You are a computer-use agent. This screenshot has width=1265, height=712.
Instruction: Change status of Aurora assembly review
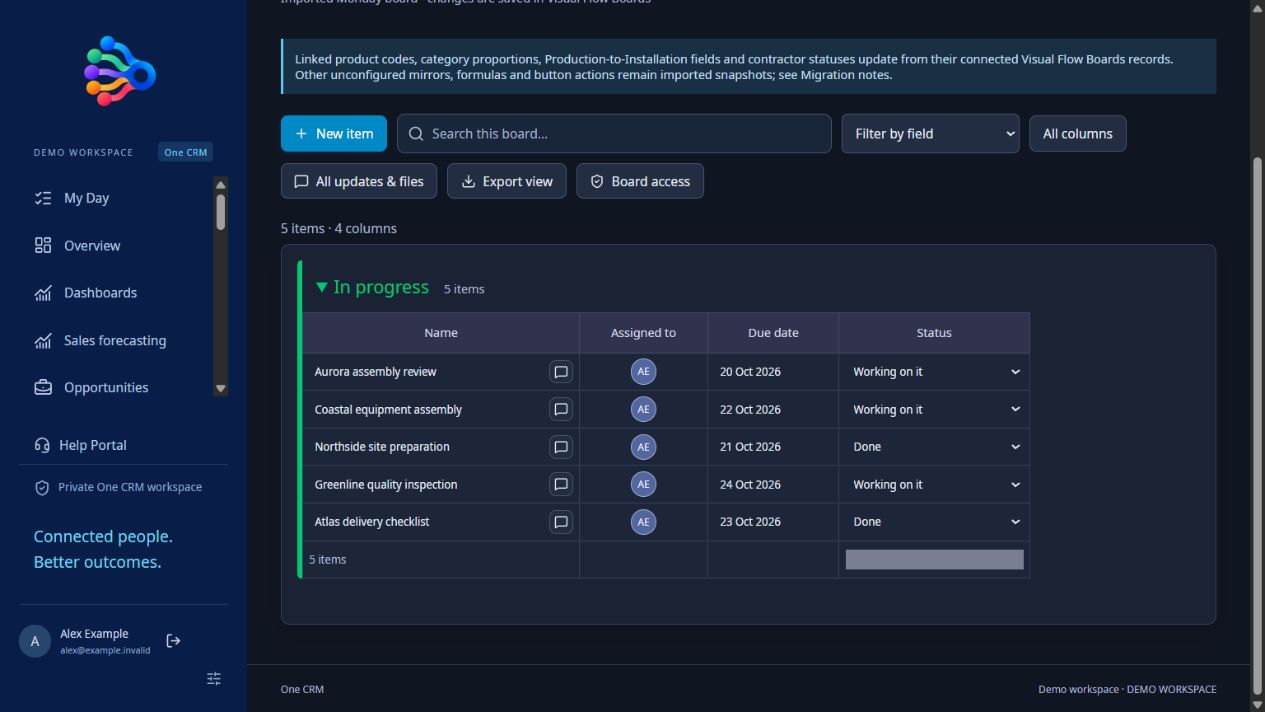click(934, 372)
